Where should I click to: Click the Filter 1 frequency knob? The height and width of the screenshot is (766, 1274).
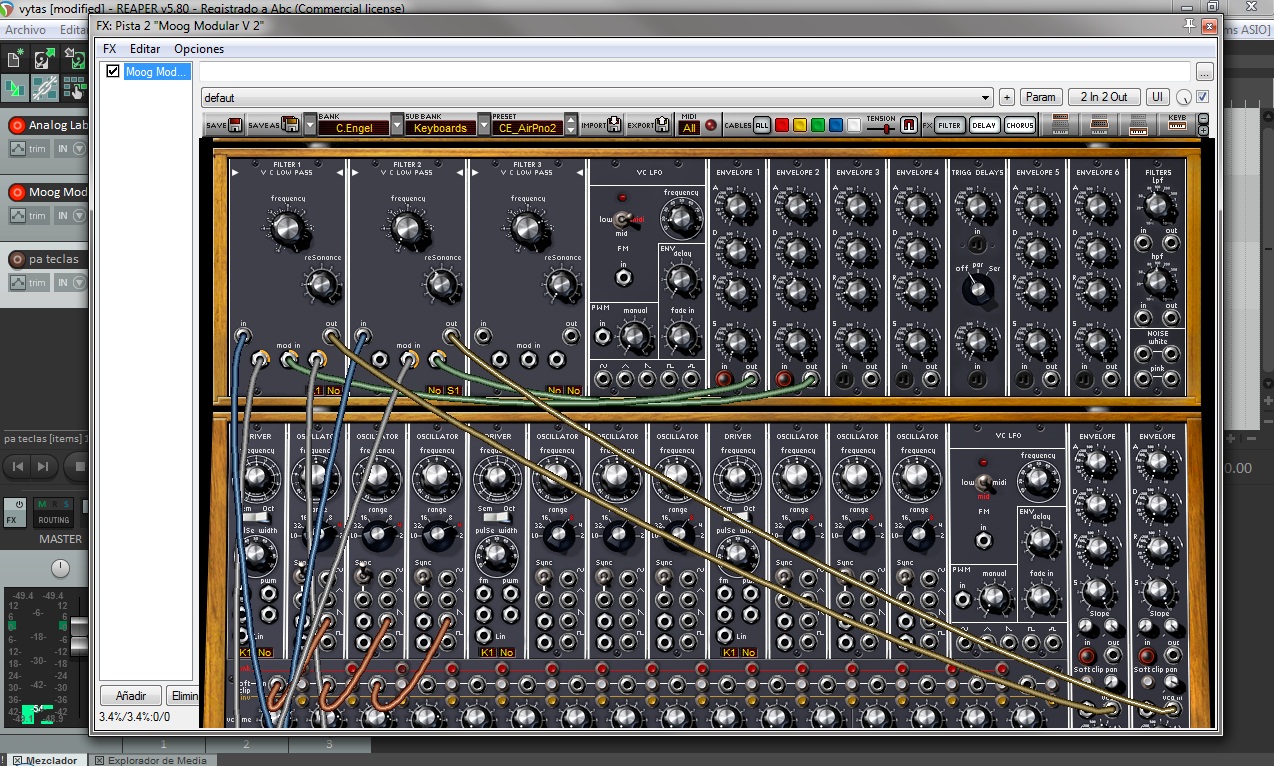[286, 231]
